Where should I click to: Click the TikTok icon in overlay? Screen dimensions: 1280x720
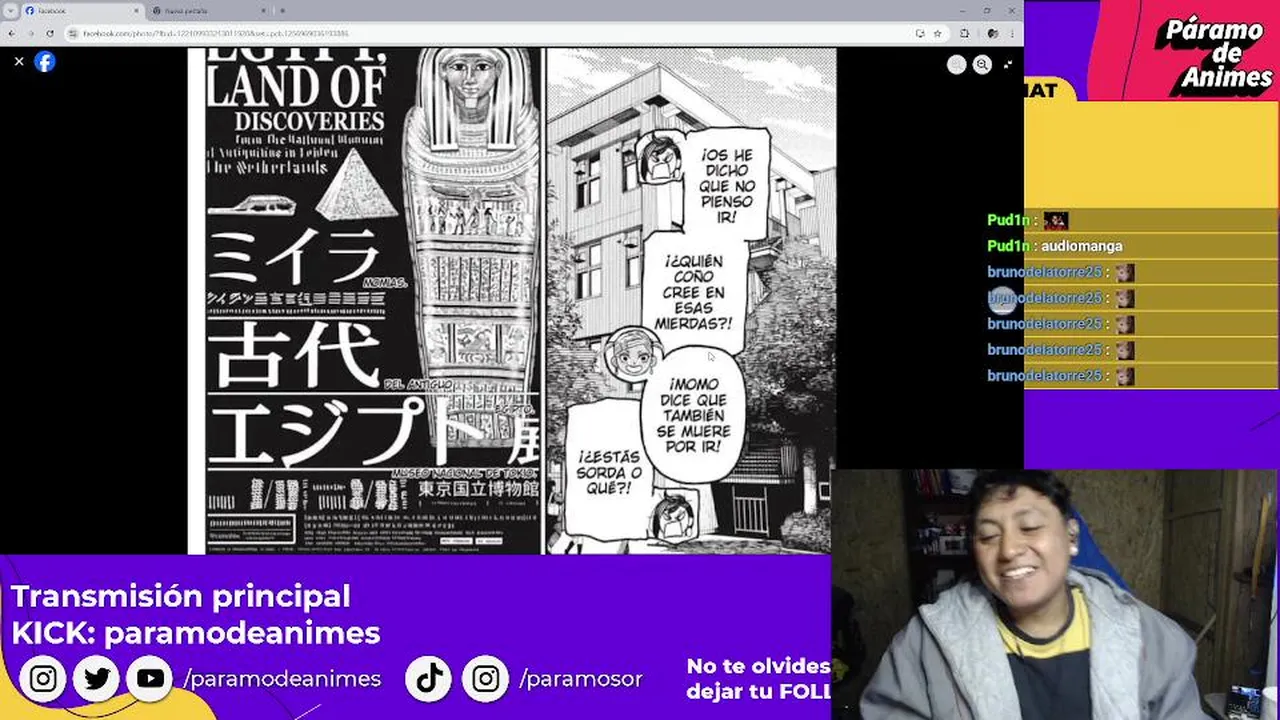(x=430, y=679)
